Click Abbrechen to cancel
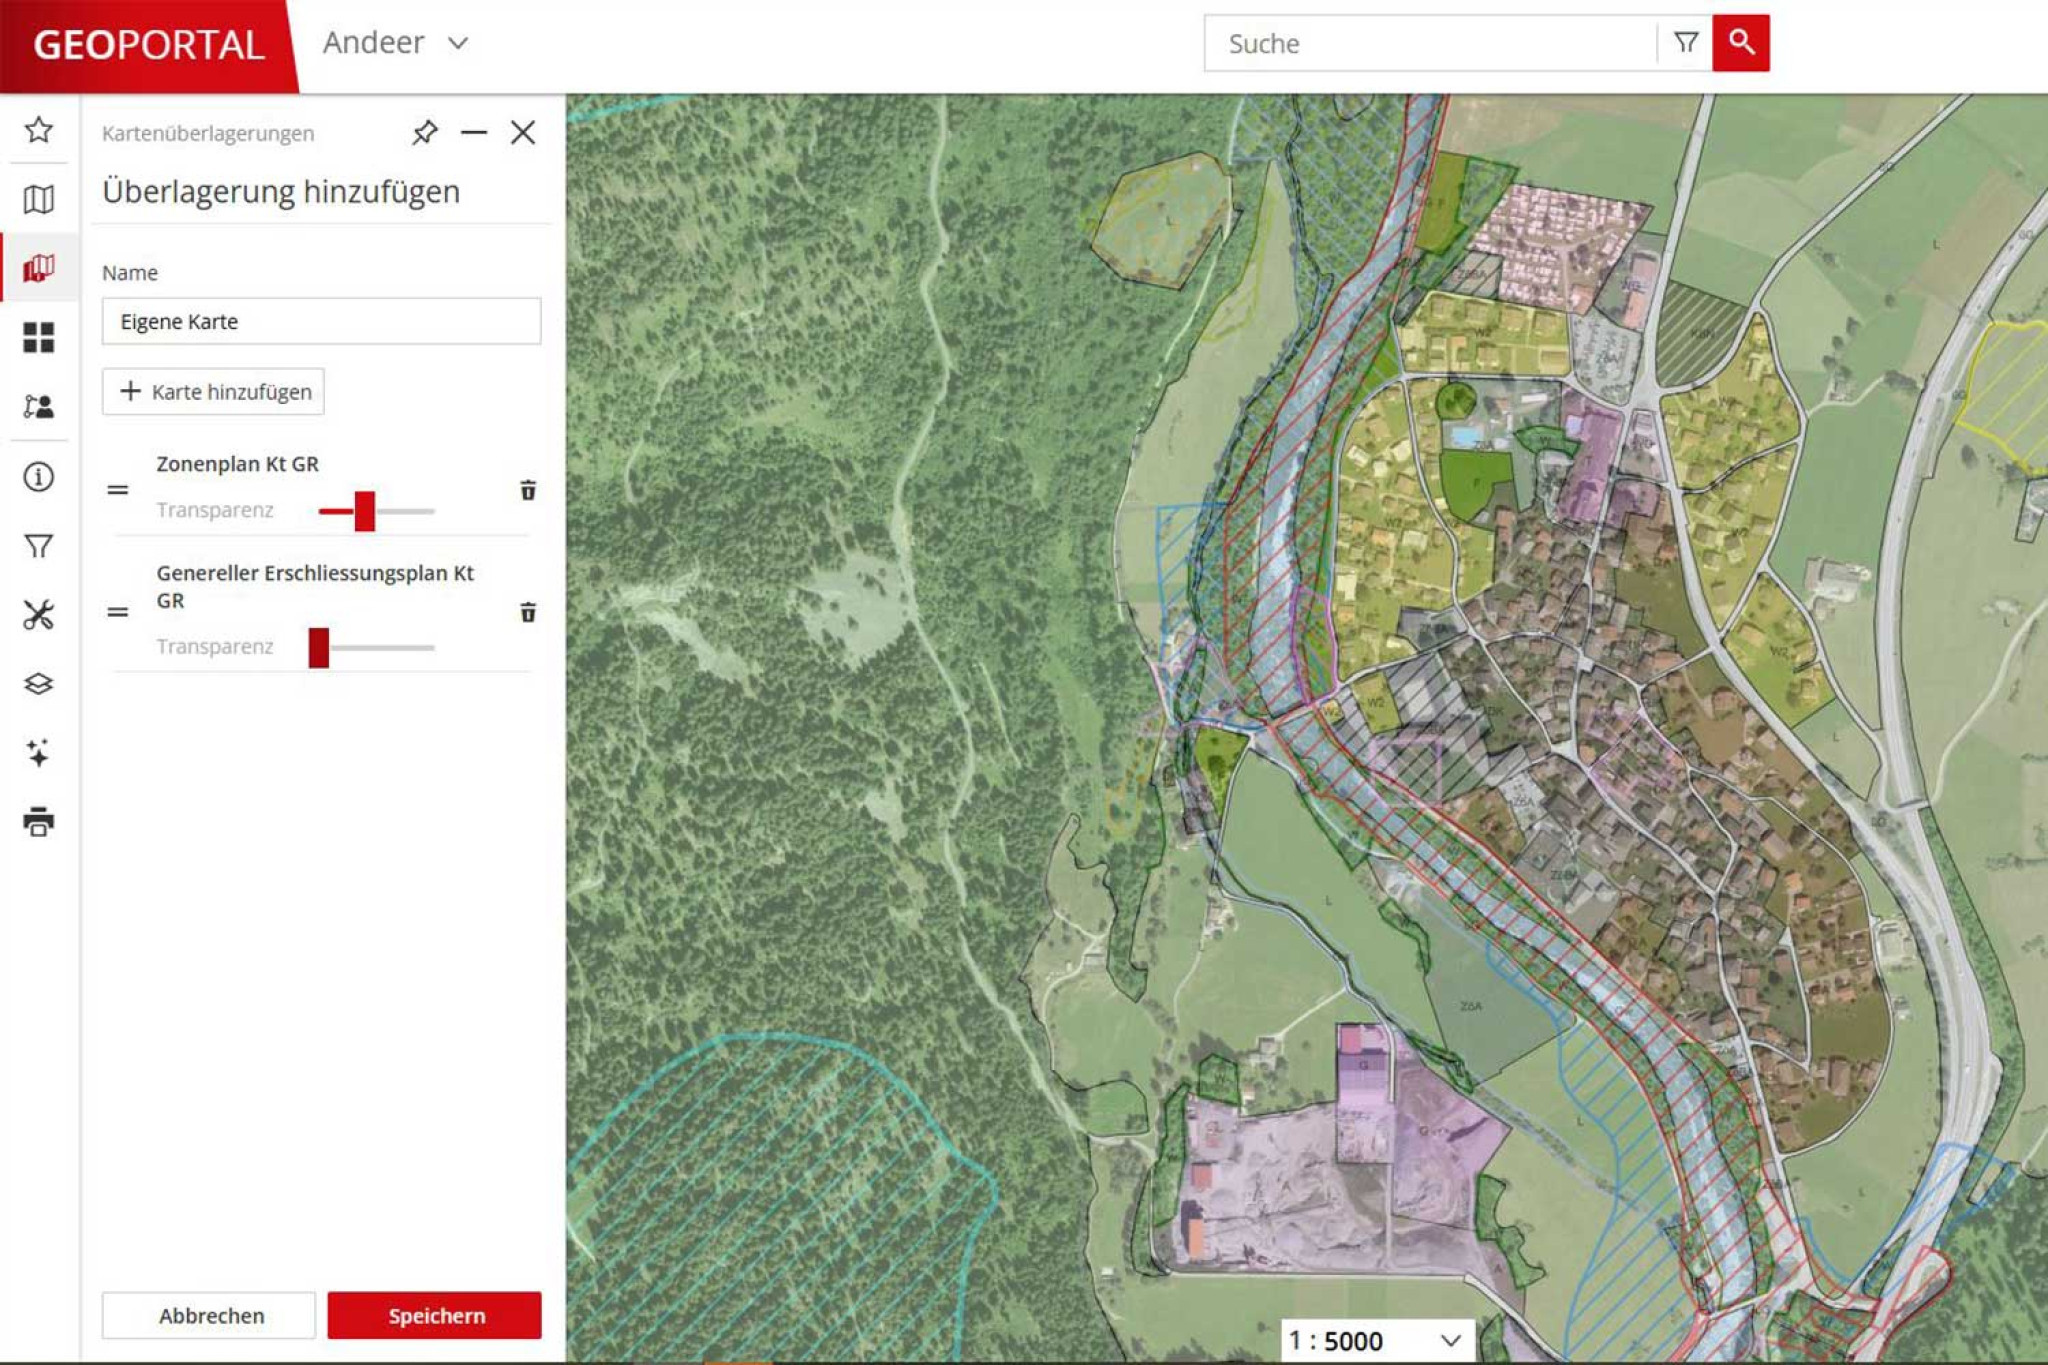Screen dimensions: 2048x1365 [x=210, y=1315]
